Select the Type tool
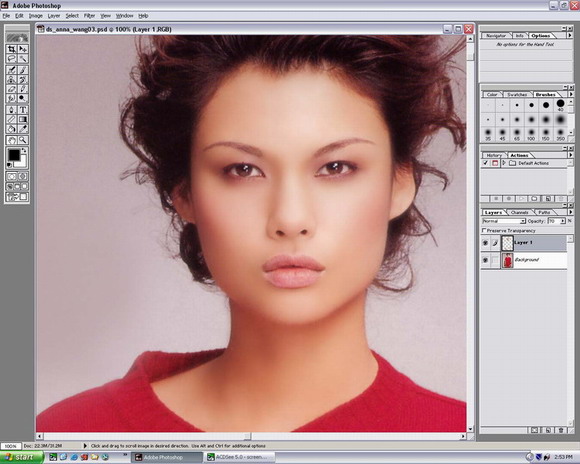The height and width of the screenshot is (464, 580). tap(23, 110)
